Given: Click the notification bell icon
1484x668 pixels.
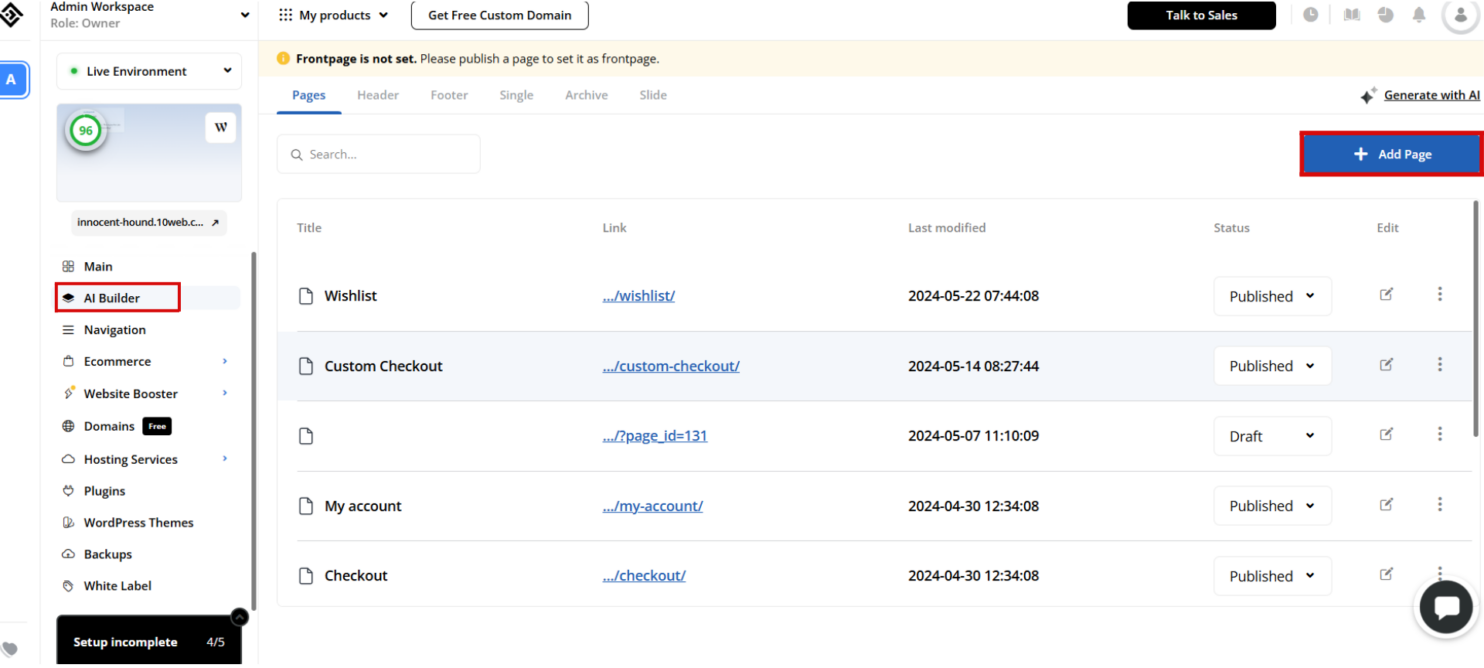Looking at the screenshot, I should click(x=1418, y=15).
